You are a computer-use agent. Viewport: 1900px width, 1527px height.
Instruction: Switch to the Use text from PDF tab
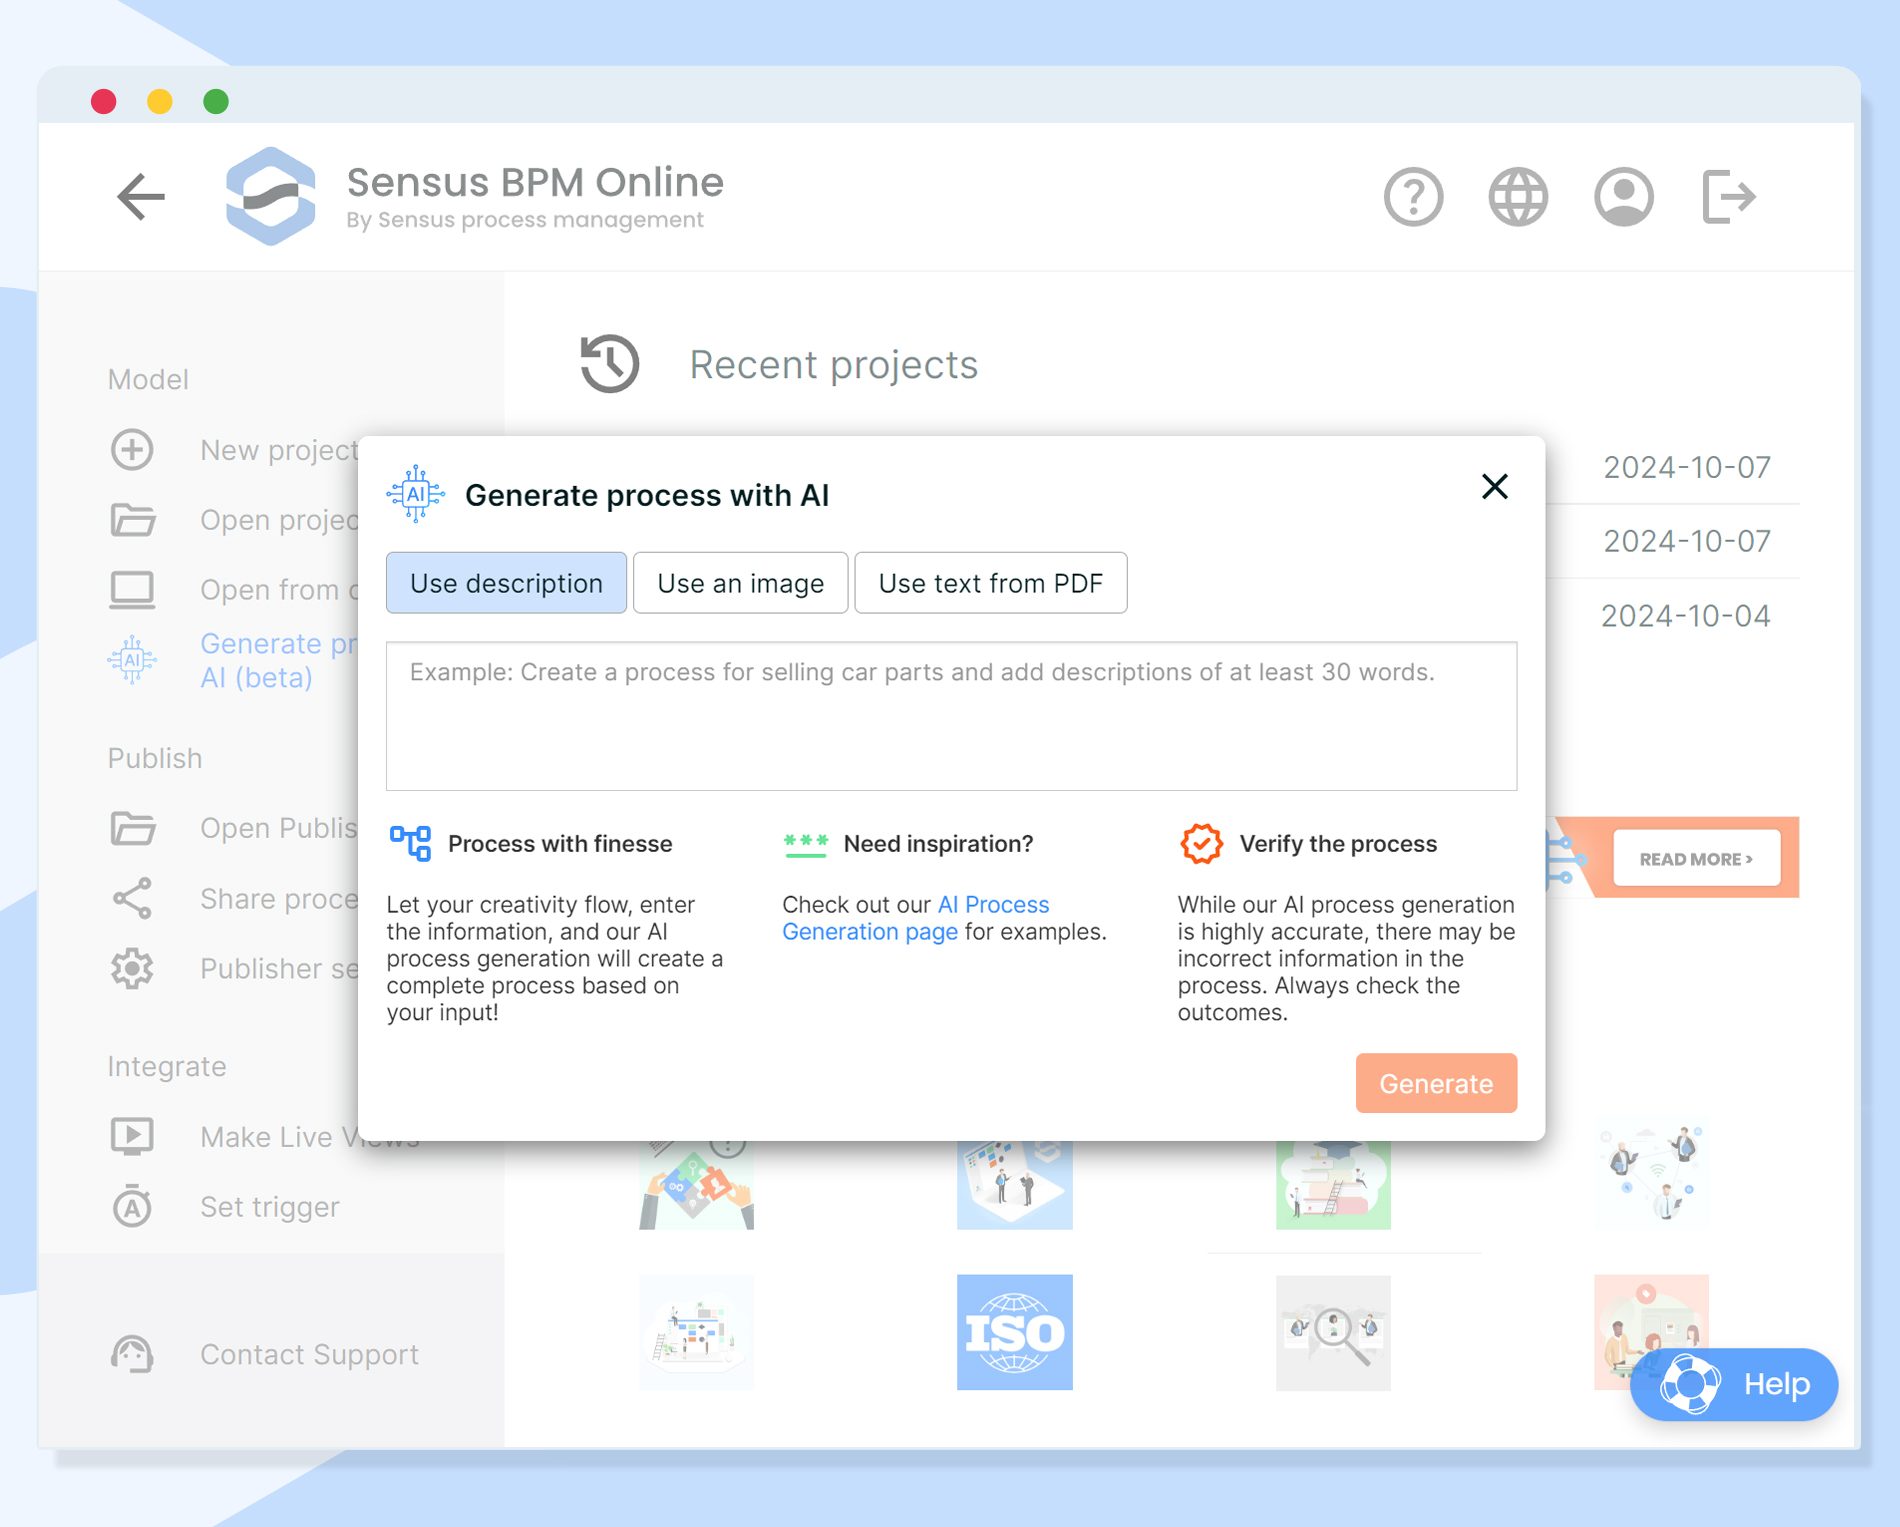(x=991, y=583)
